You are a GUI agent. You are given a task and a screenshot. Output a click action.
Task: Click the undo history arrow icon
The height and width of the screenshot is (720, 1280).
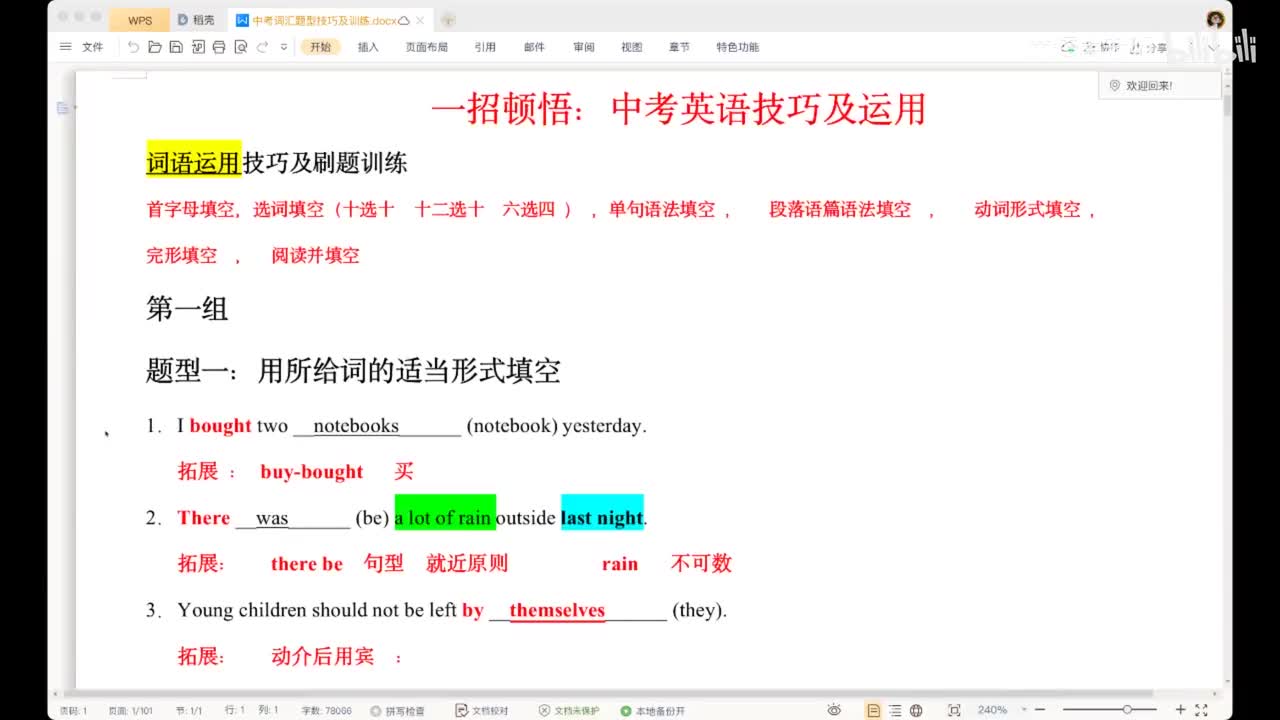point(133,47)
